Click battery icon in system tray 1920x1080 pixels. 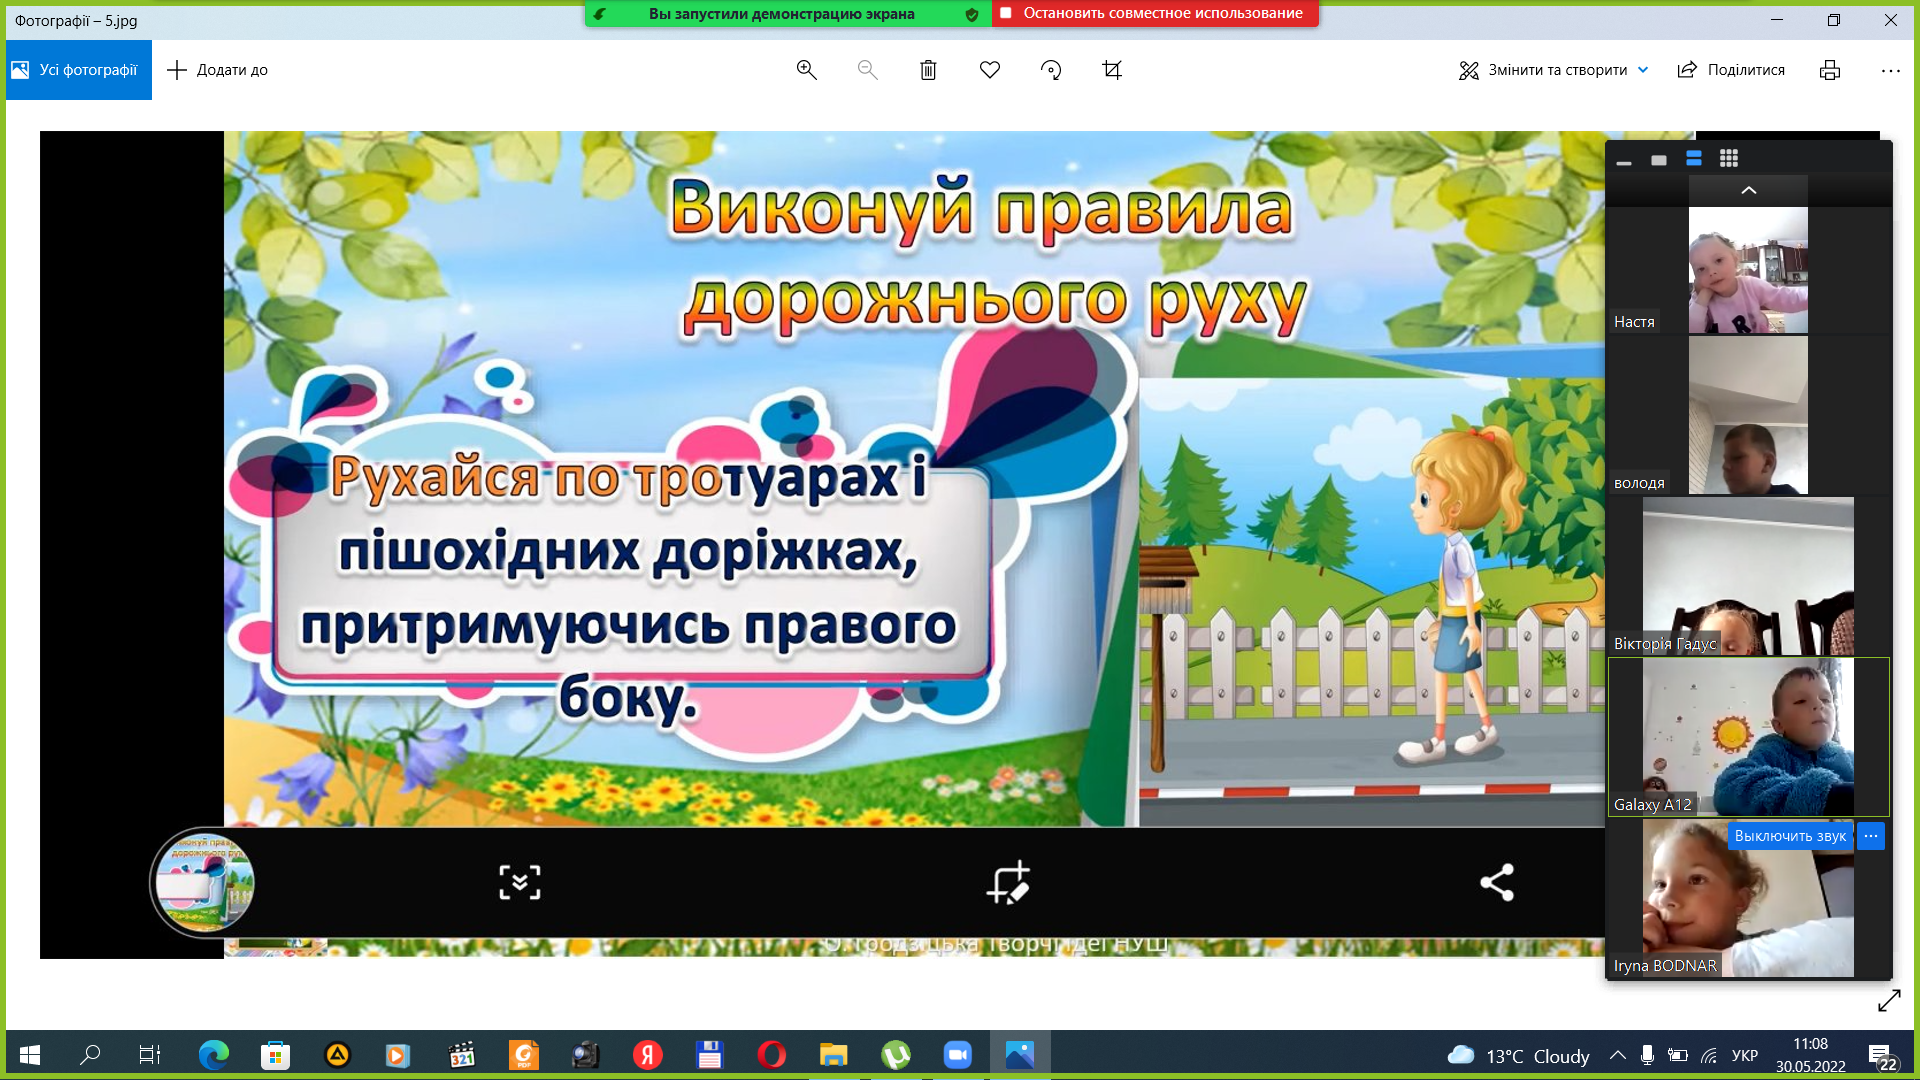point(1678,1055)
